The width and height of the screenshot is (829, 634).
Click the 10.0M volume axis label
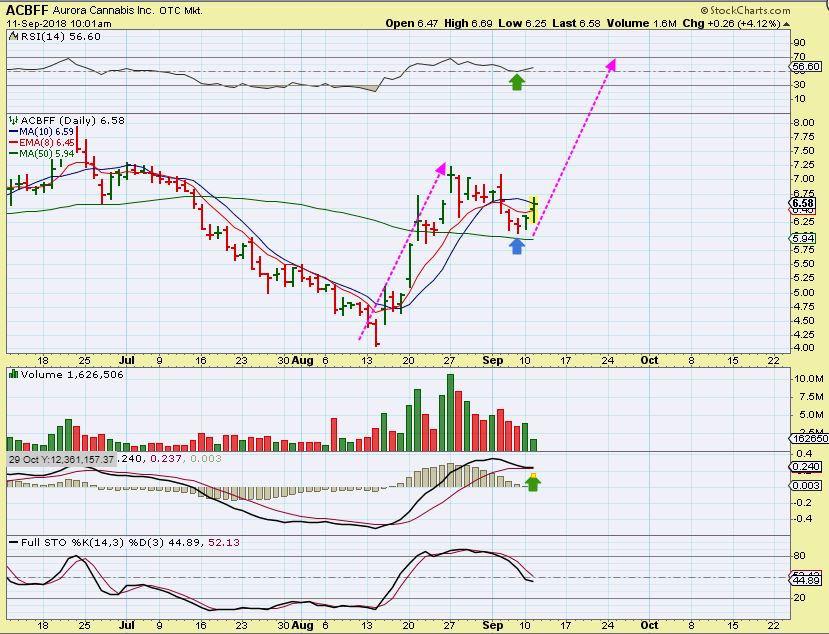[808, 379]
